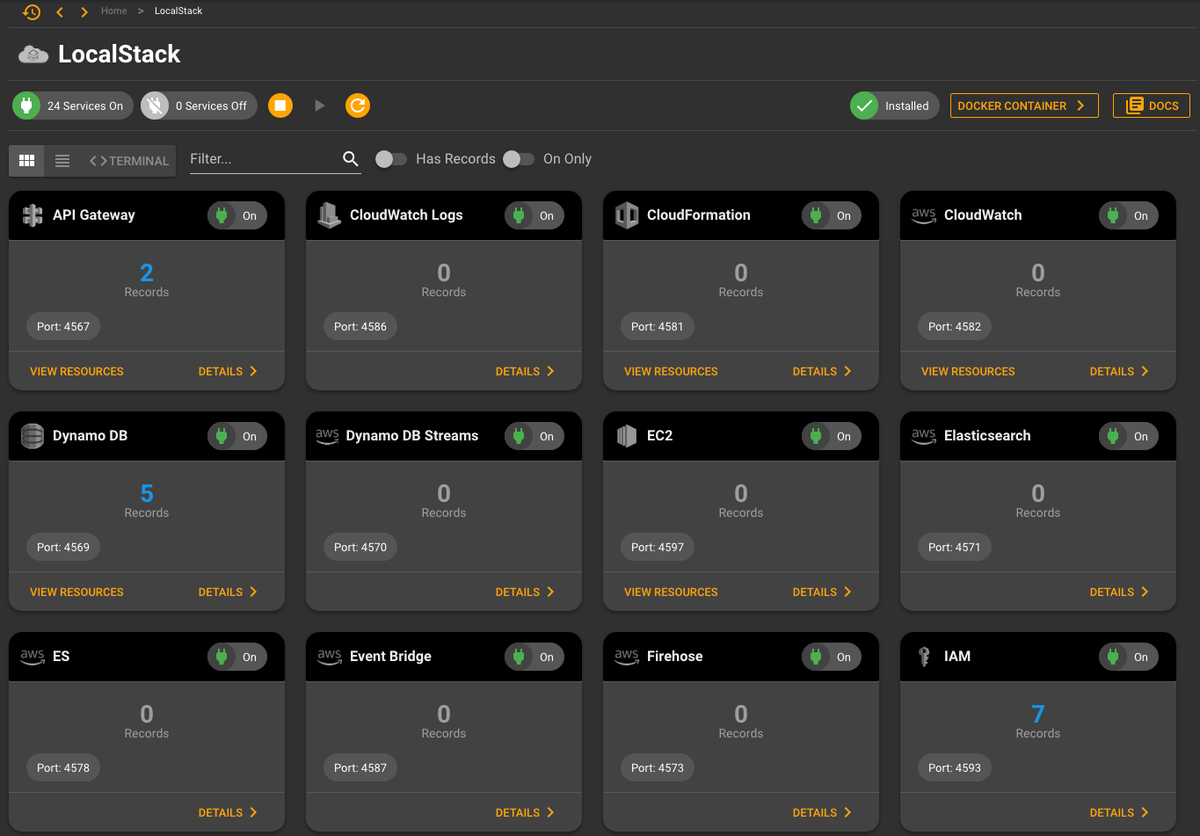Open Event Bridge Details
Viewport: 1200px width, 836px height.
coord(525,813)
